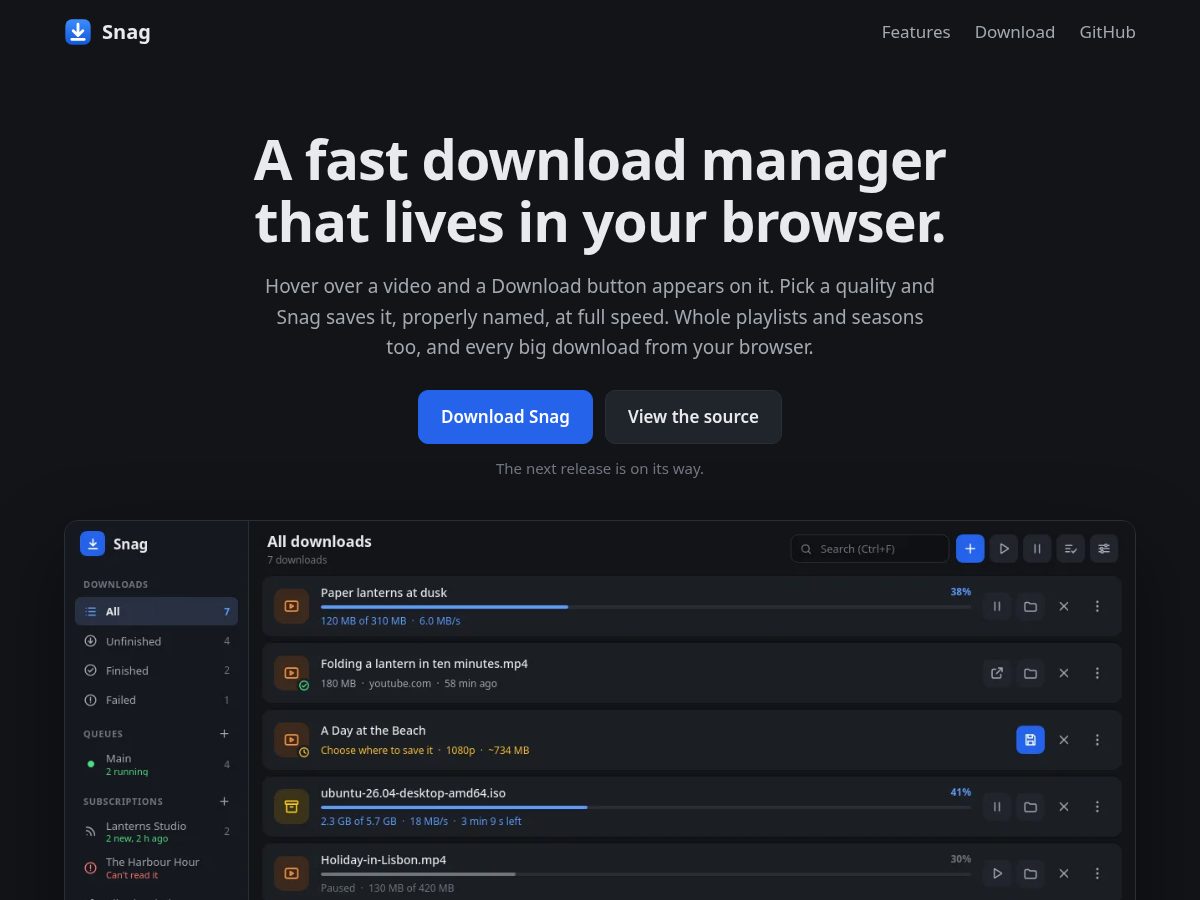Pause the Paper lanterns at dusk download
1200x900 pixels.
pos(997,606)
